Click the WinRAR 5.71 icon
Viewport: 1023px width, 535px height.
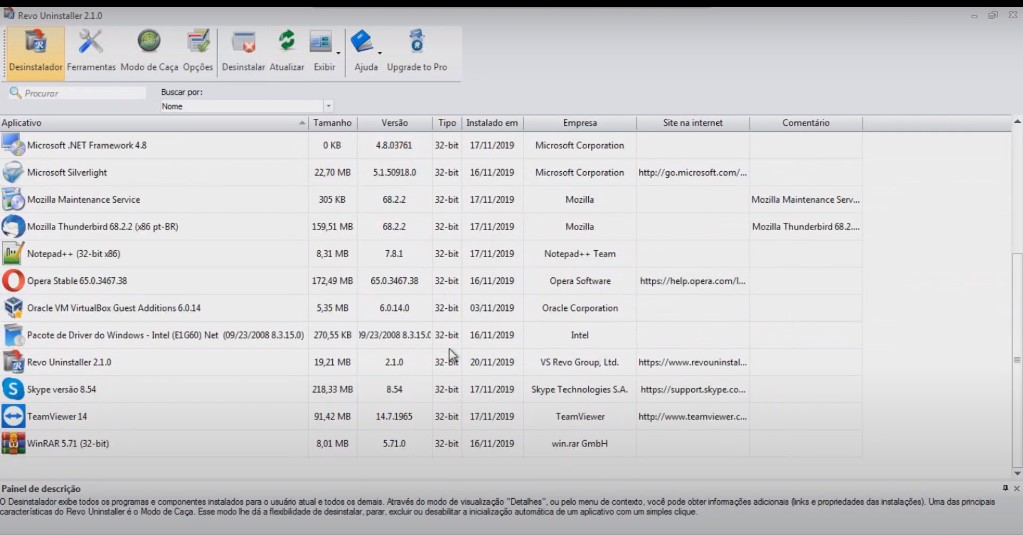13,443
